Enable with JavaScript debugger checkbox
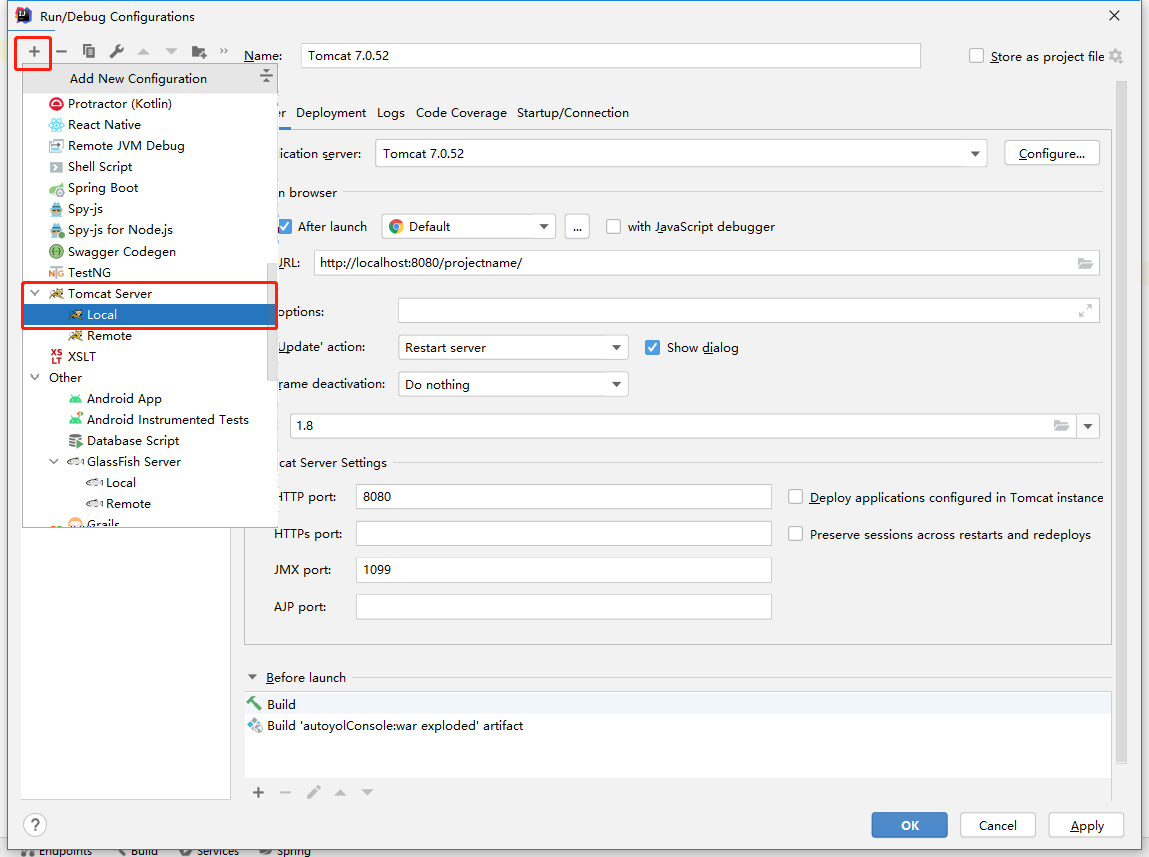Image resolution: width=1149 pixels, height=857 pixels. 613,226
